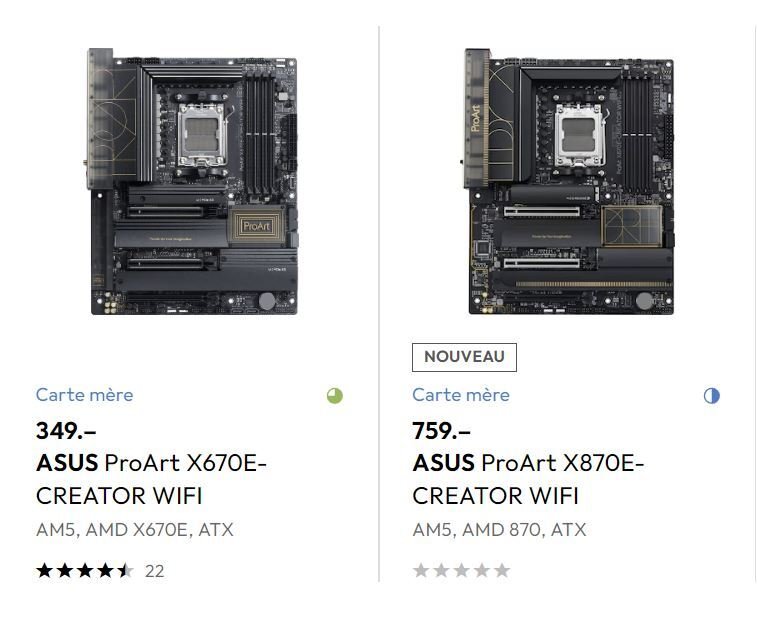Open the 22 reviews count
The image size is (757, 620).
point(154,571)
